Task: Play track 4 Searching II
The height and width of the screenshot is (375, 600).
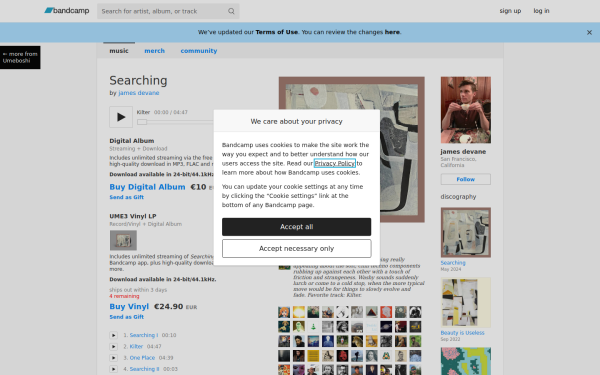Action: (x=114, y=369)
